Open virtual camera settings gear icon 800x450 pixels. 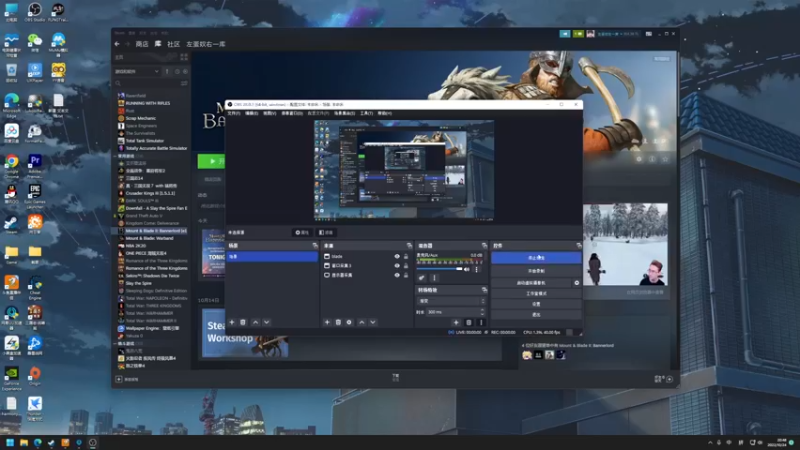[577, 283]
